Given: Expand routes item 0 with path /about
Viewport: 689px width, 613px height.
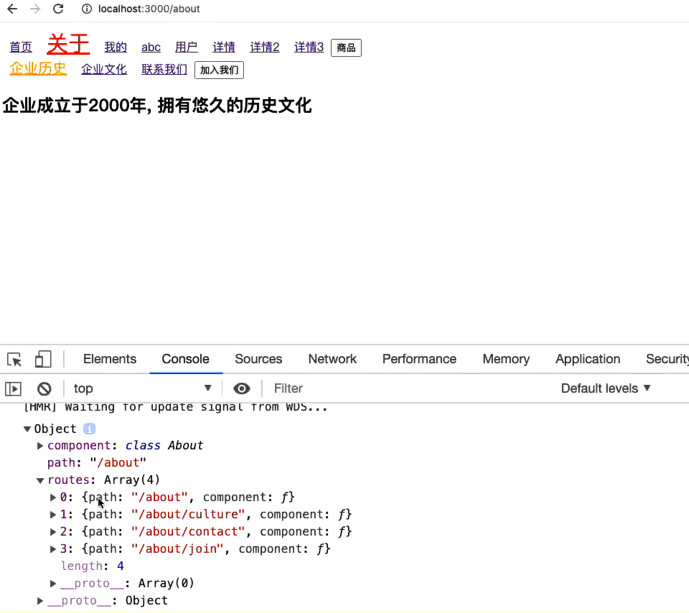Looking at the screenshot, I should tap(53, 497).
